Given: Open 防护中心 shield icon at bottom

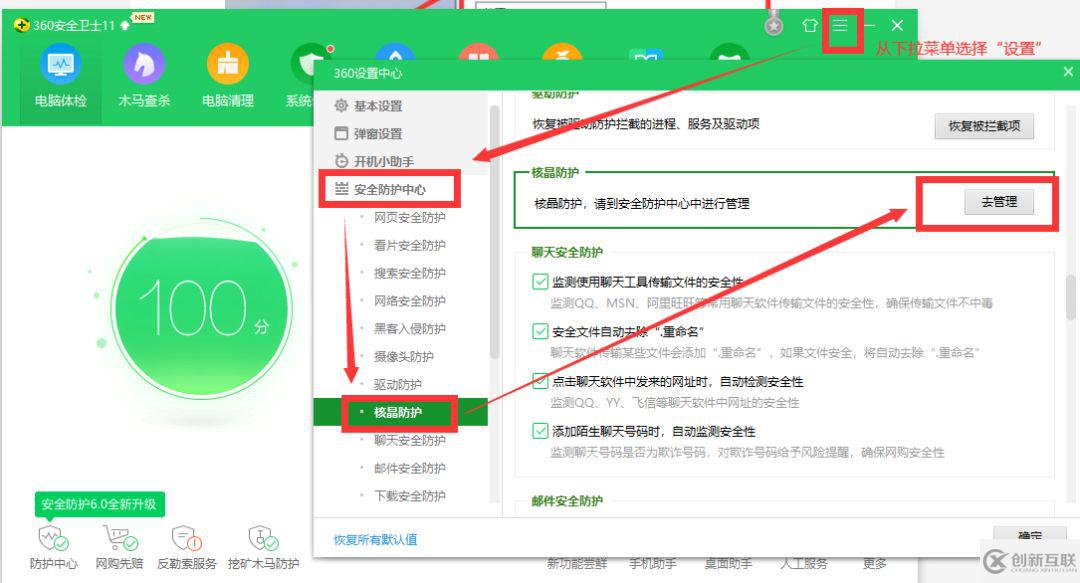Looking at the screenshot, I should (x=54, y=548).
